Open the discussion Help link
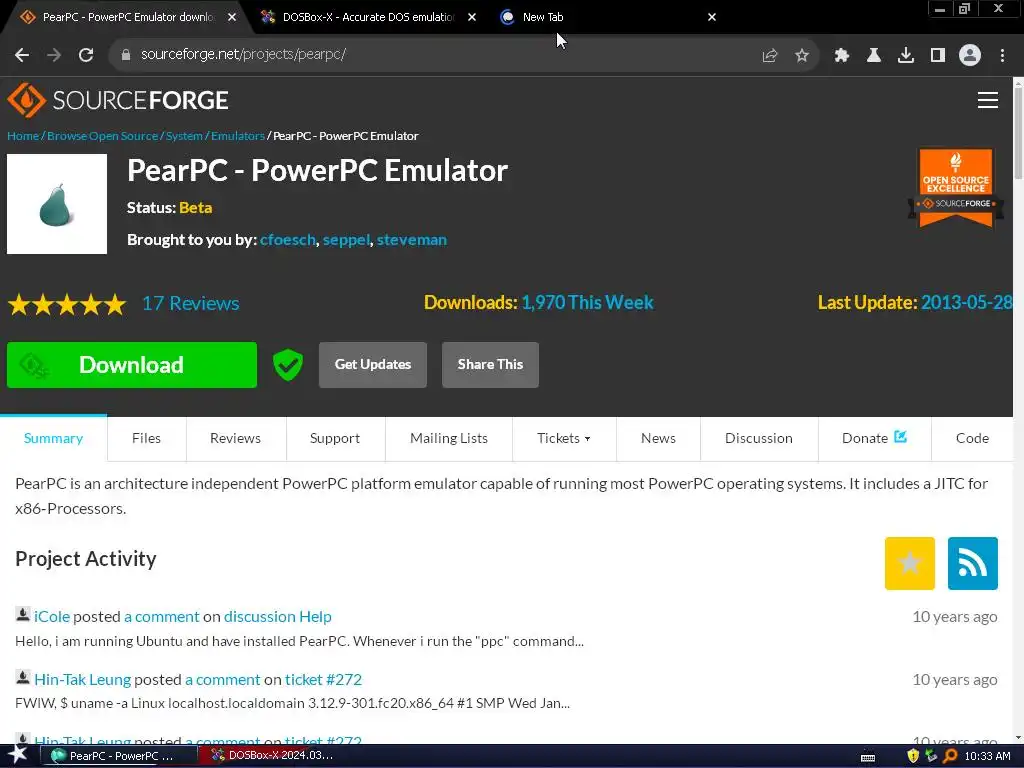 pos(278,616)
